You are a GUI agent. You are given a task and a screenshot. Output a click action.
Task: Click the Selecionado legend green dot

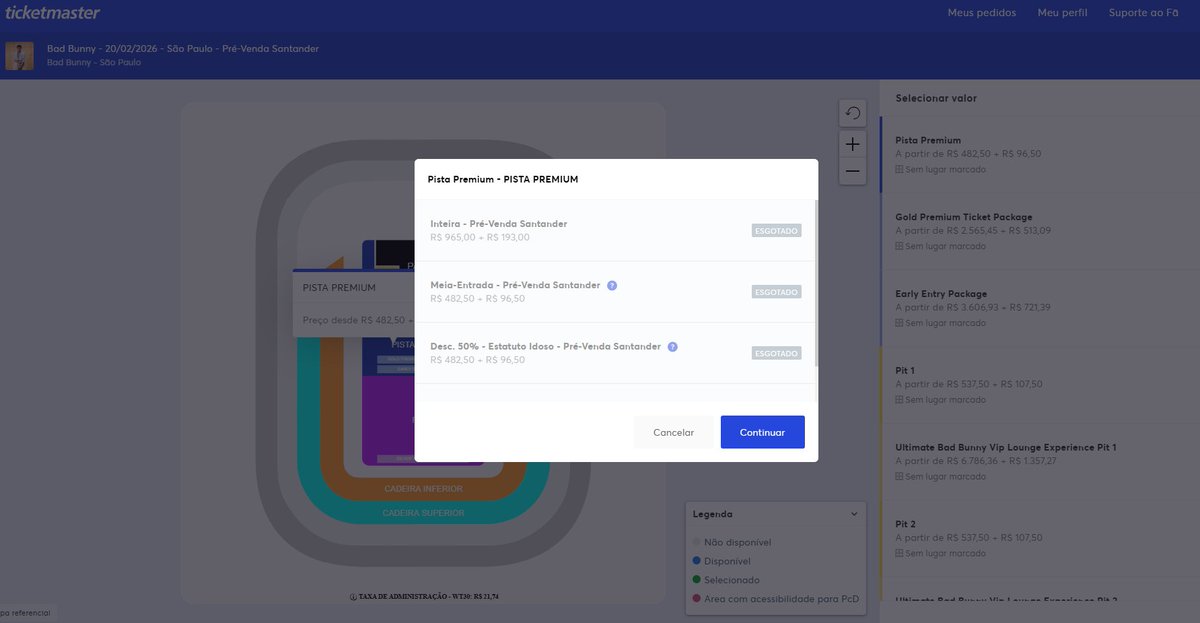(x=696, y=580)
